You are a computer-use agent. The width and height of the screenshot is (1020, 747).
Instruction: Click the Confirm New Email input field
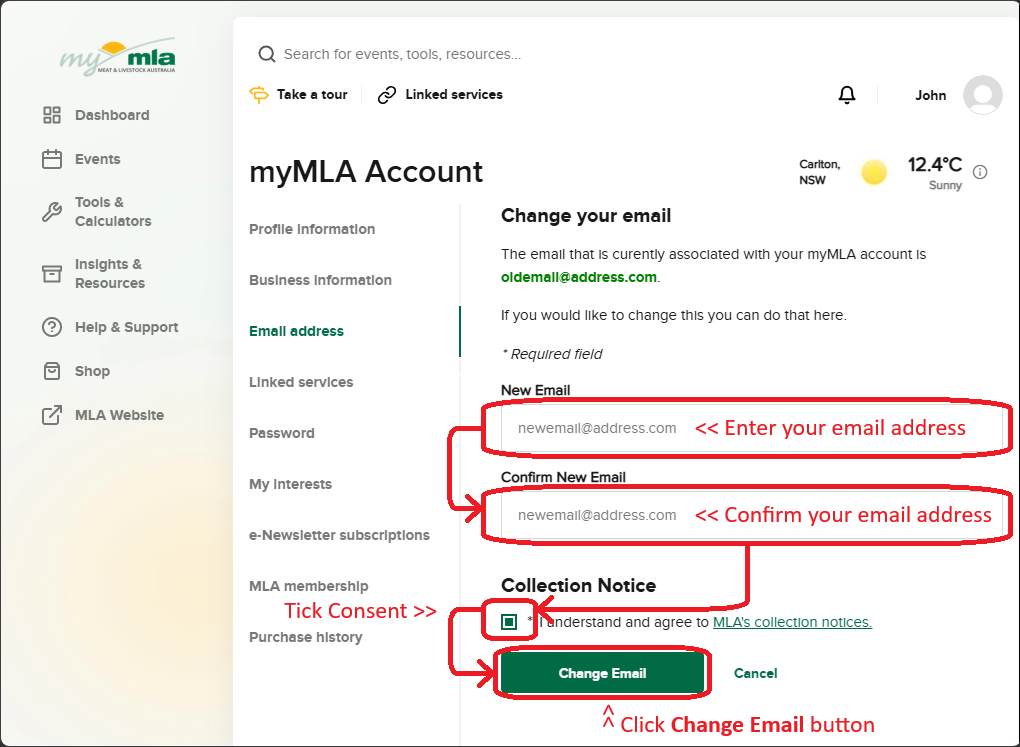click(751, 515)
